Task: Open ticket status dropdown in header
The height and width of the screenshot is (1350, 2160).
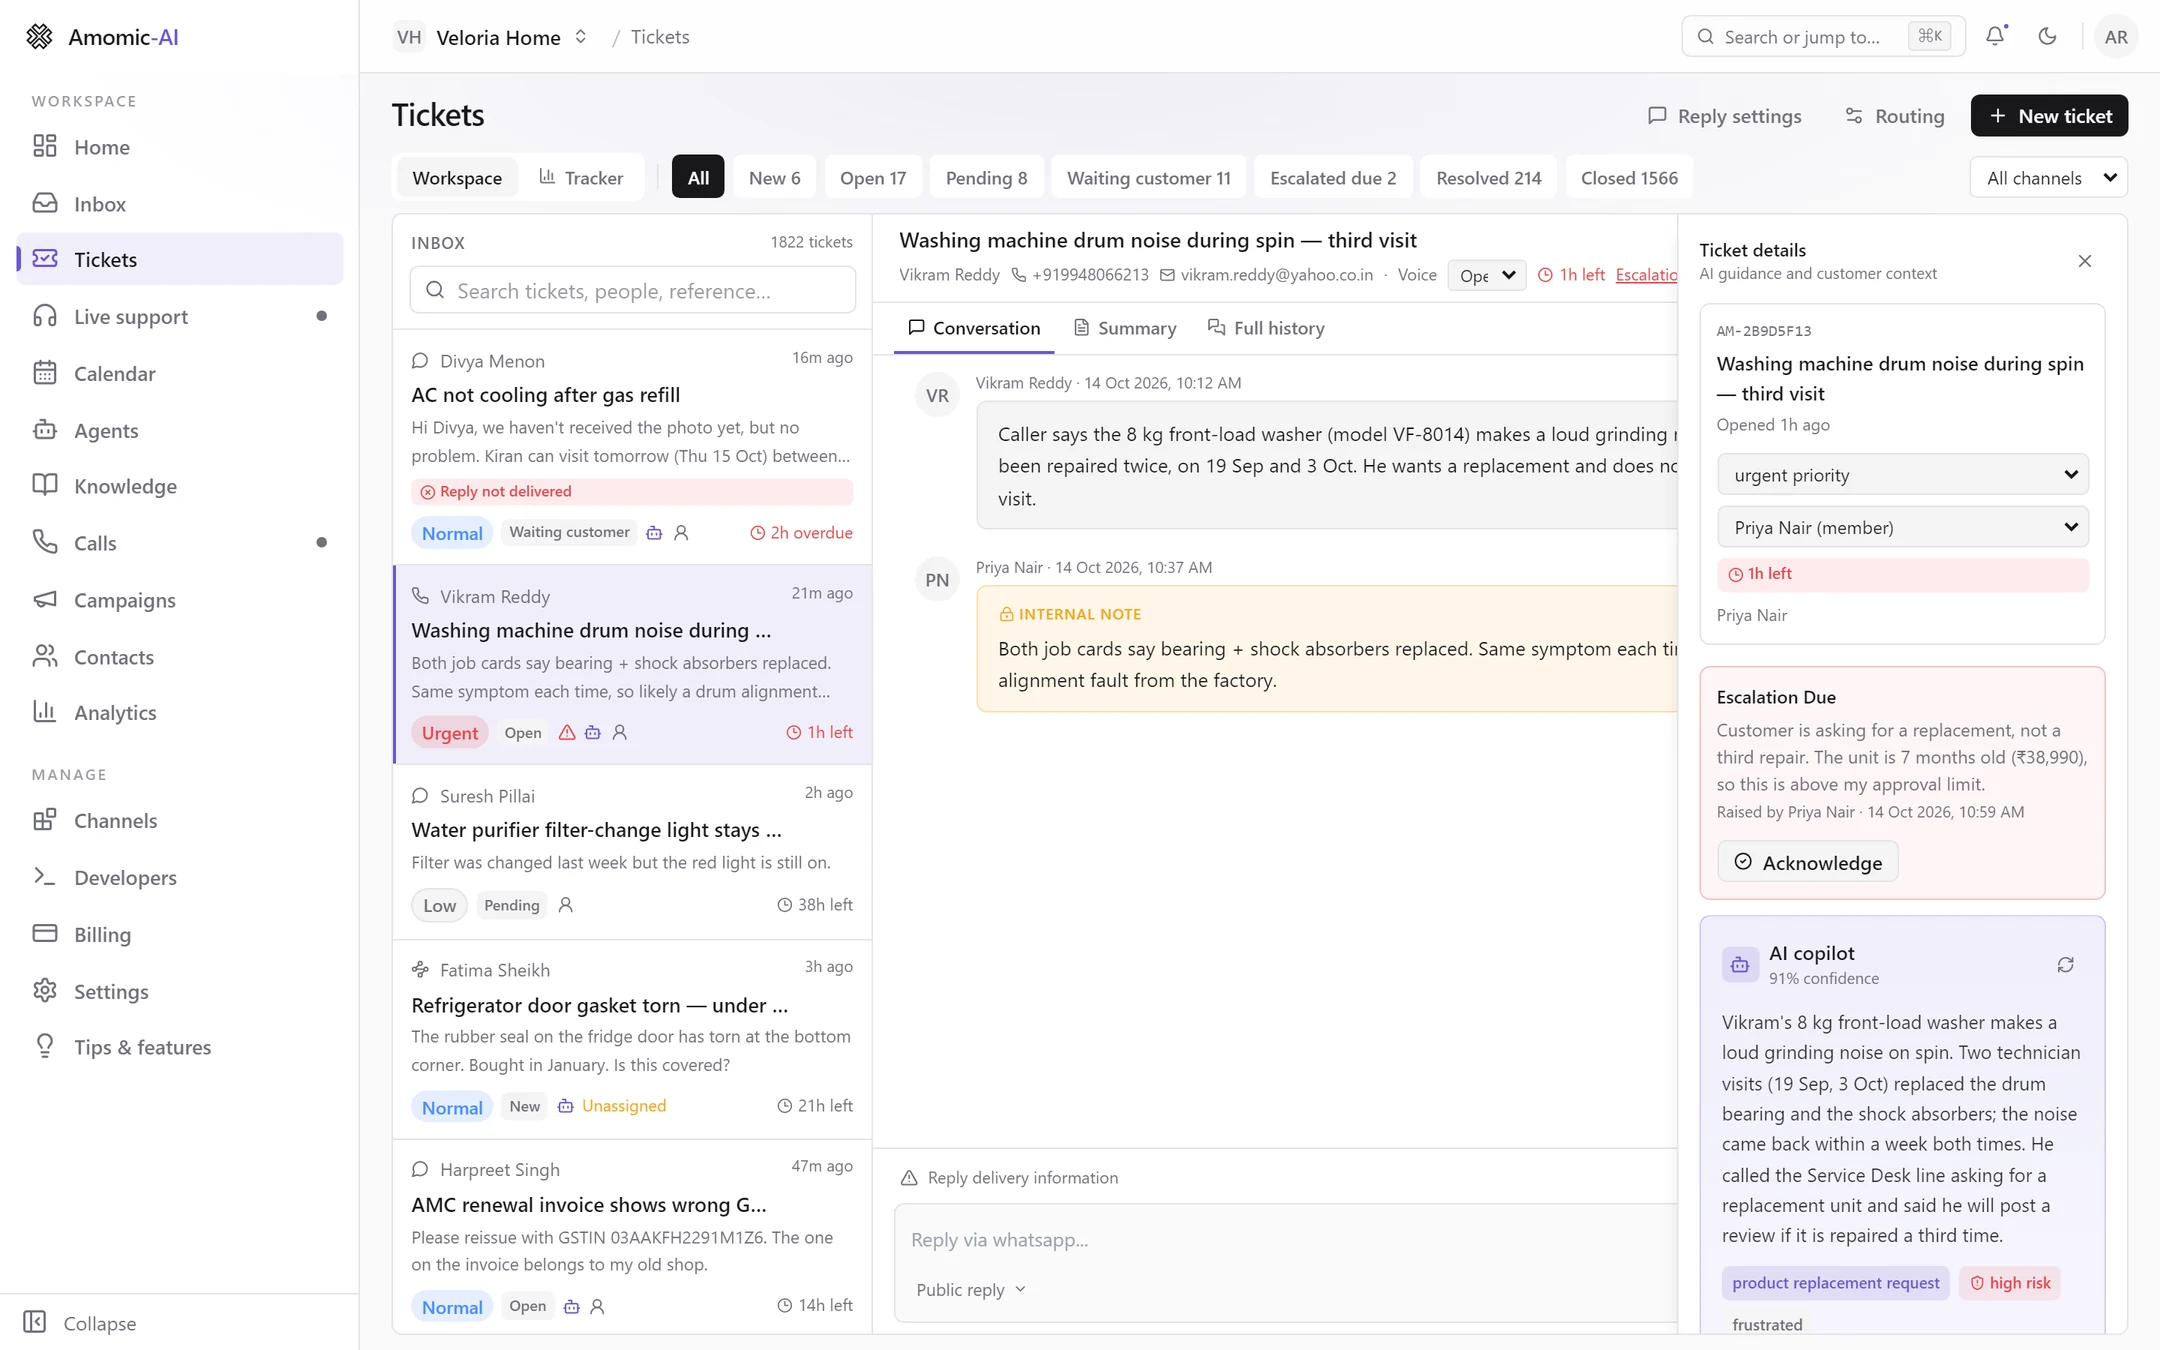Action: click(1487, 275)
